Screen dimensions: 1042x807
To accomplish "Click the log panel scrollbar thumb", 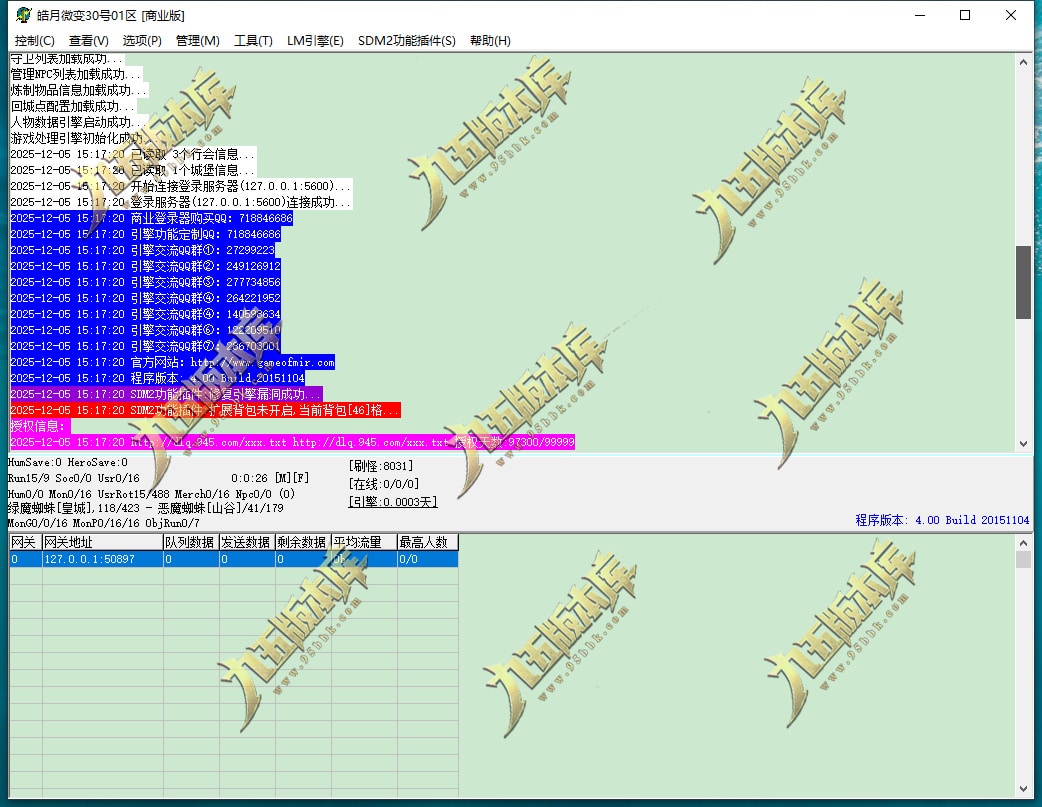I will [x=1023, y=282].
